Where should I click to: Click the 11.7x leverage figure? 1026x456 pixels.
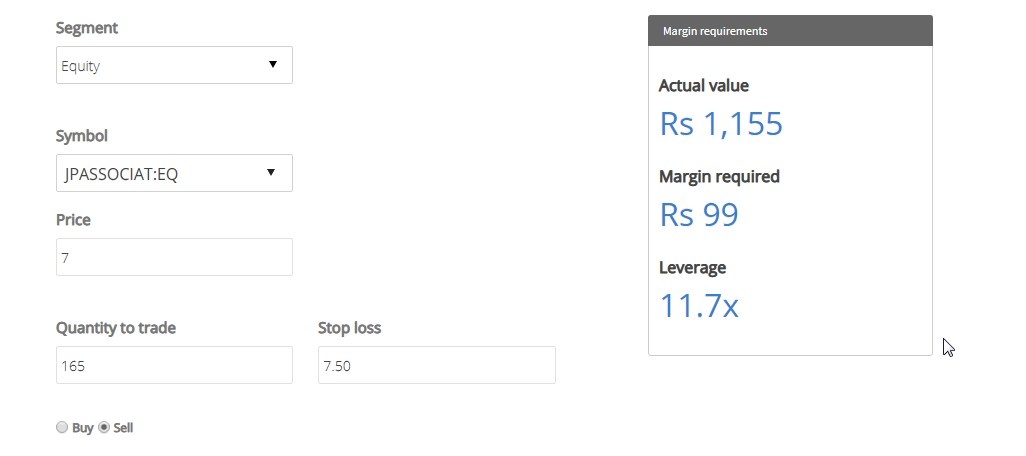(699, 306)
